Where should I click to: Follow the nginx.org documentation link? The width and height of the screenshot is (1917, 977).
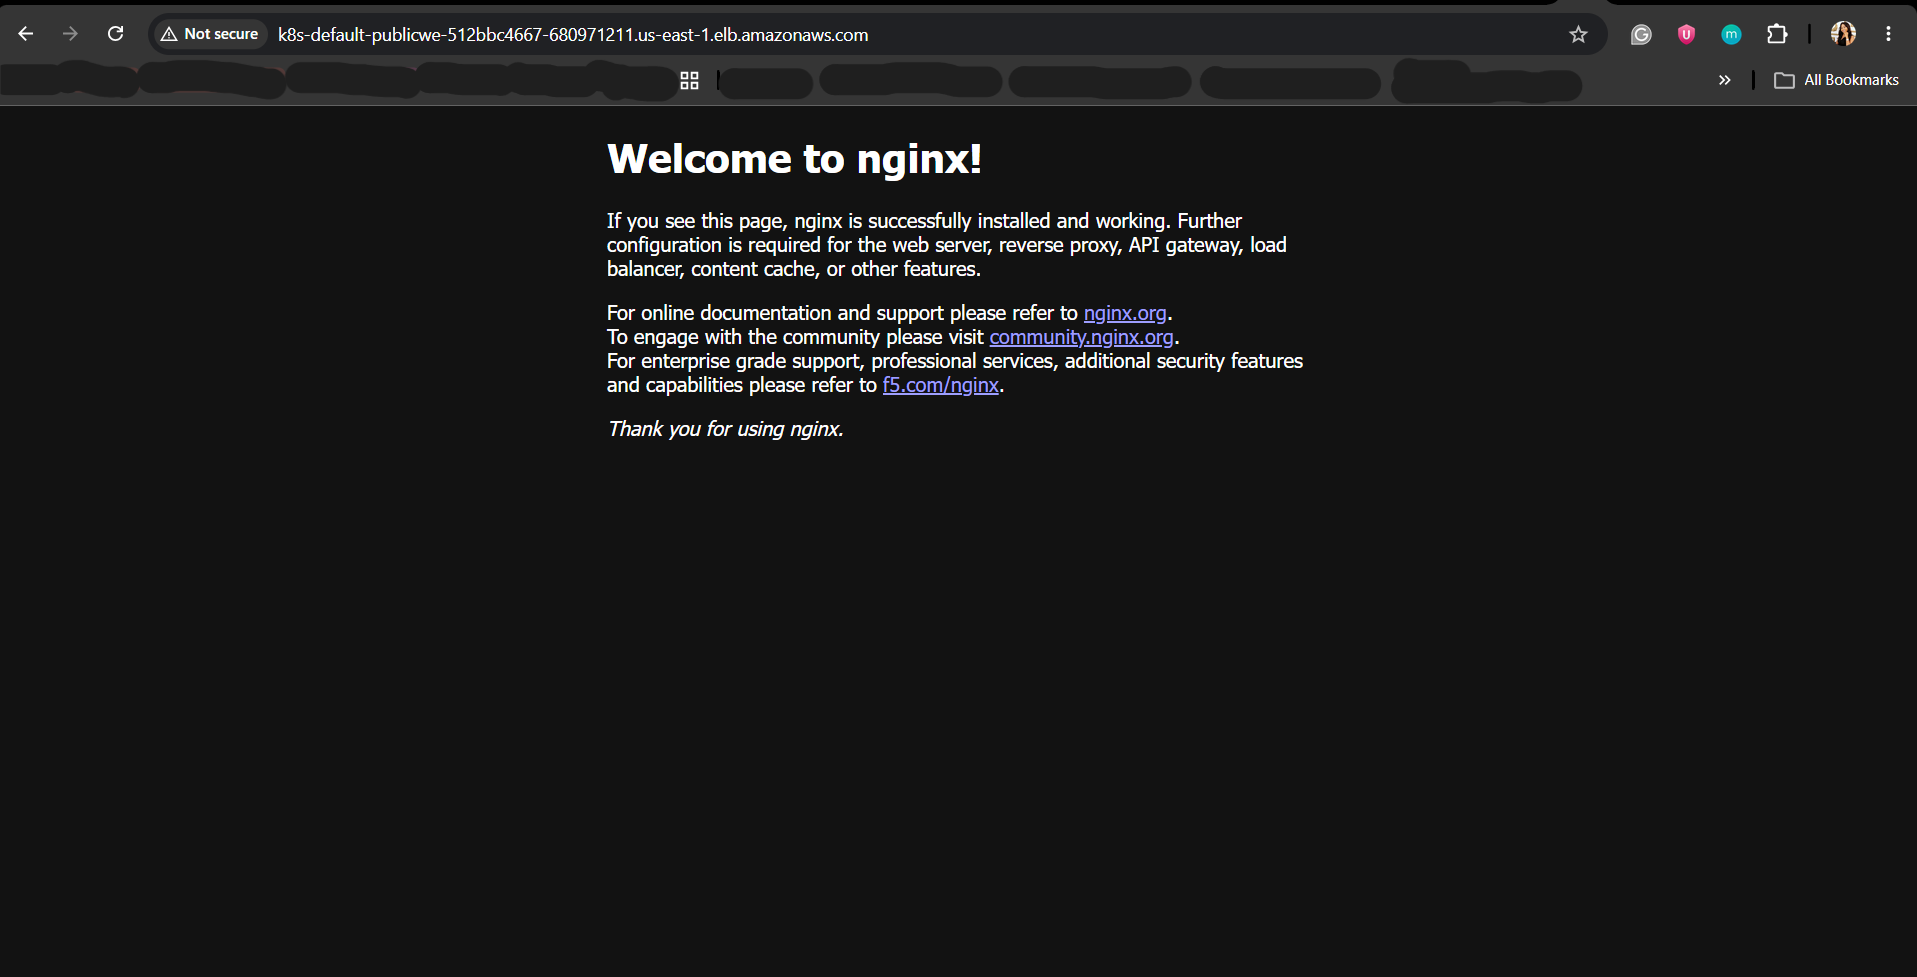point(1125,313)
